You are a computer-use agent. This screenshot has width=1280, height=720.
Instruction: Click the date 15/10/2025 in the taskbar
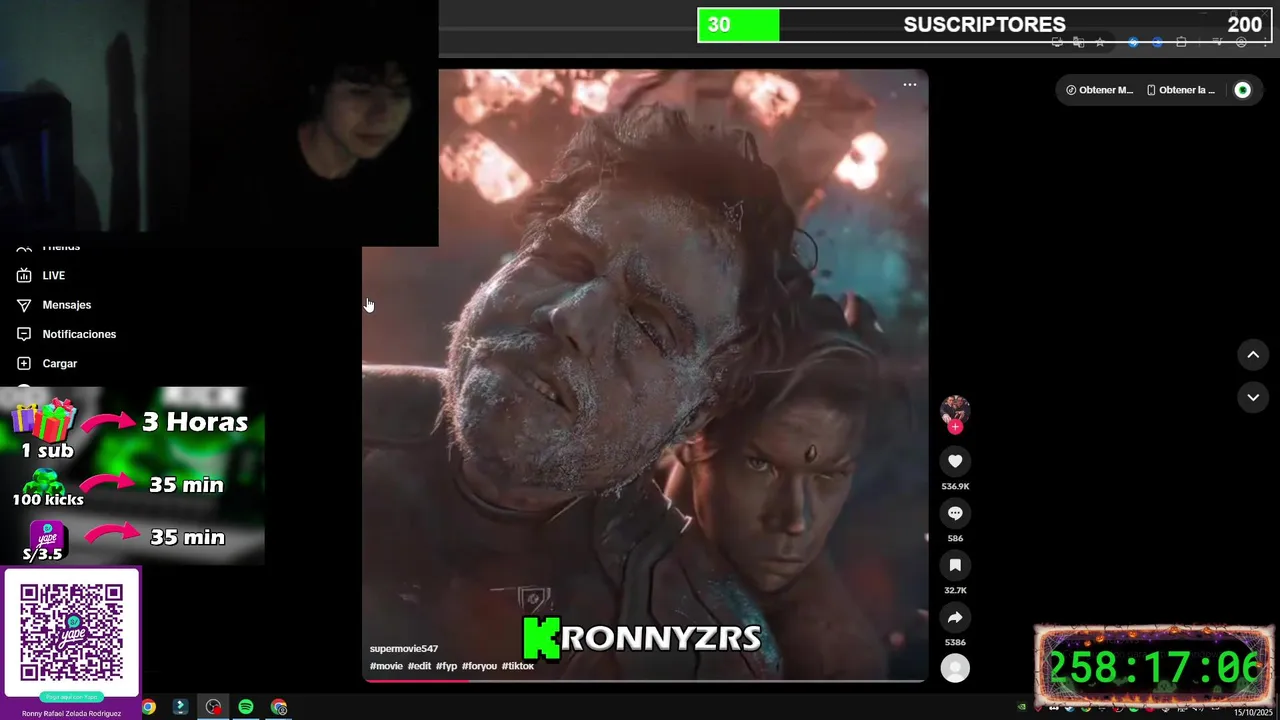1253,712
